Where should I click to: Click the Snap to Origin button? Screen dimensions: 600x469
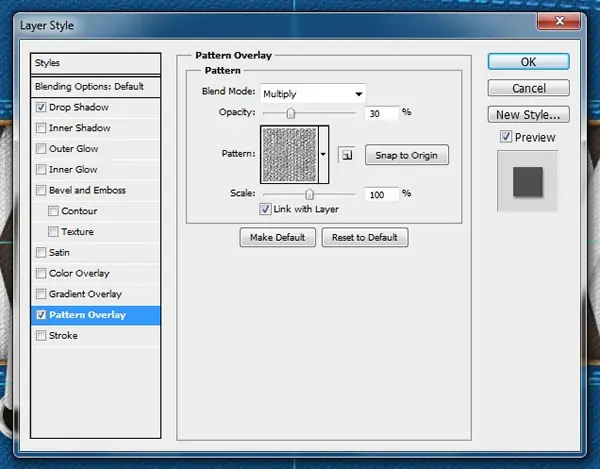tap(407, 155)
